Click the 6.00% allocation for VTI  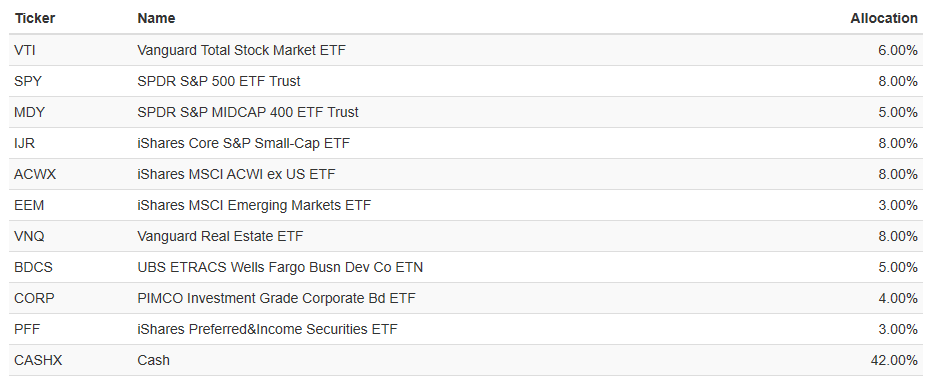tap(898, 50)
